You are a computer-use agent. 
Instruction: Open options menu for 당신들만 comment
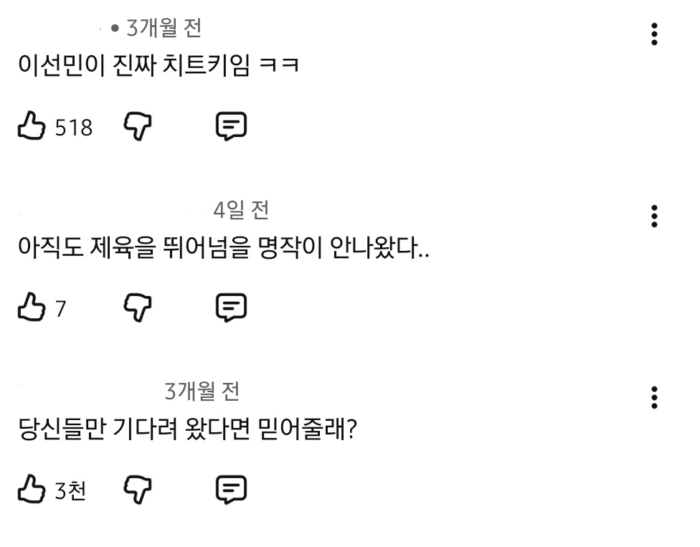pyautogui.click(x=654, y=397)
